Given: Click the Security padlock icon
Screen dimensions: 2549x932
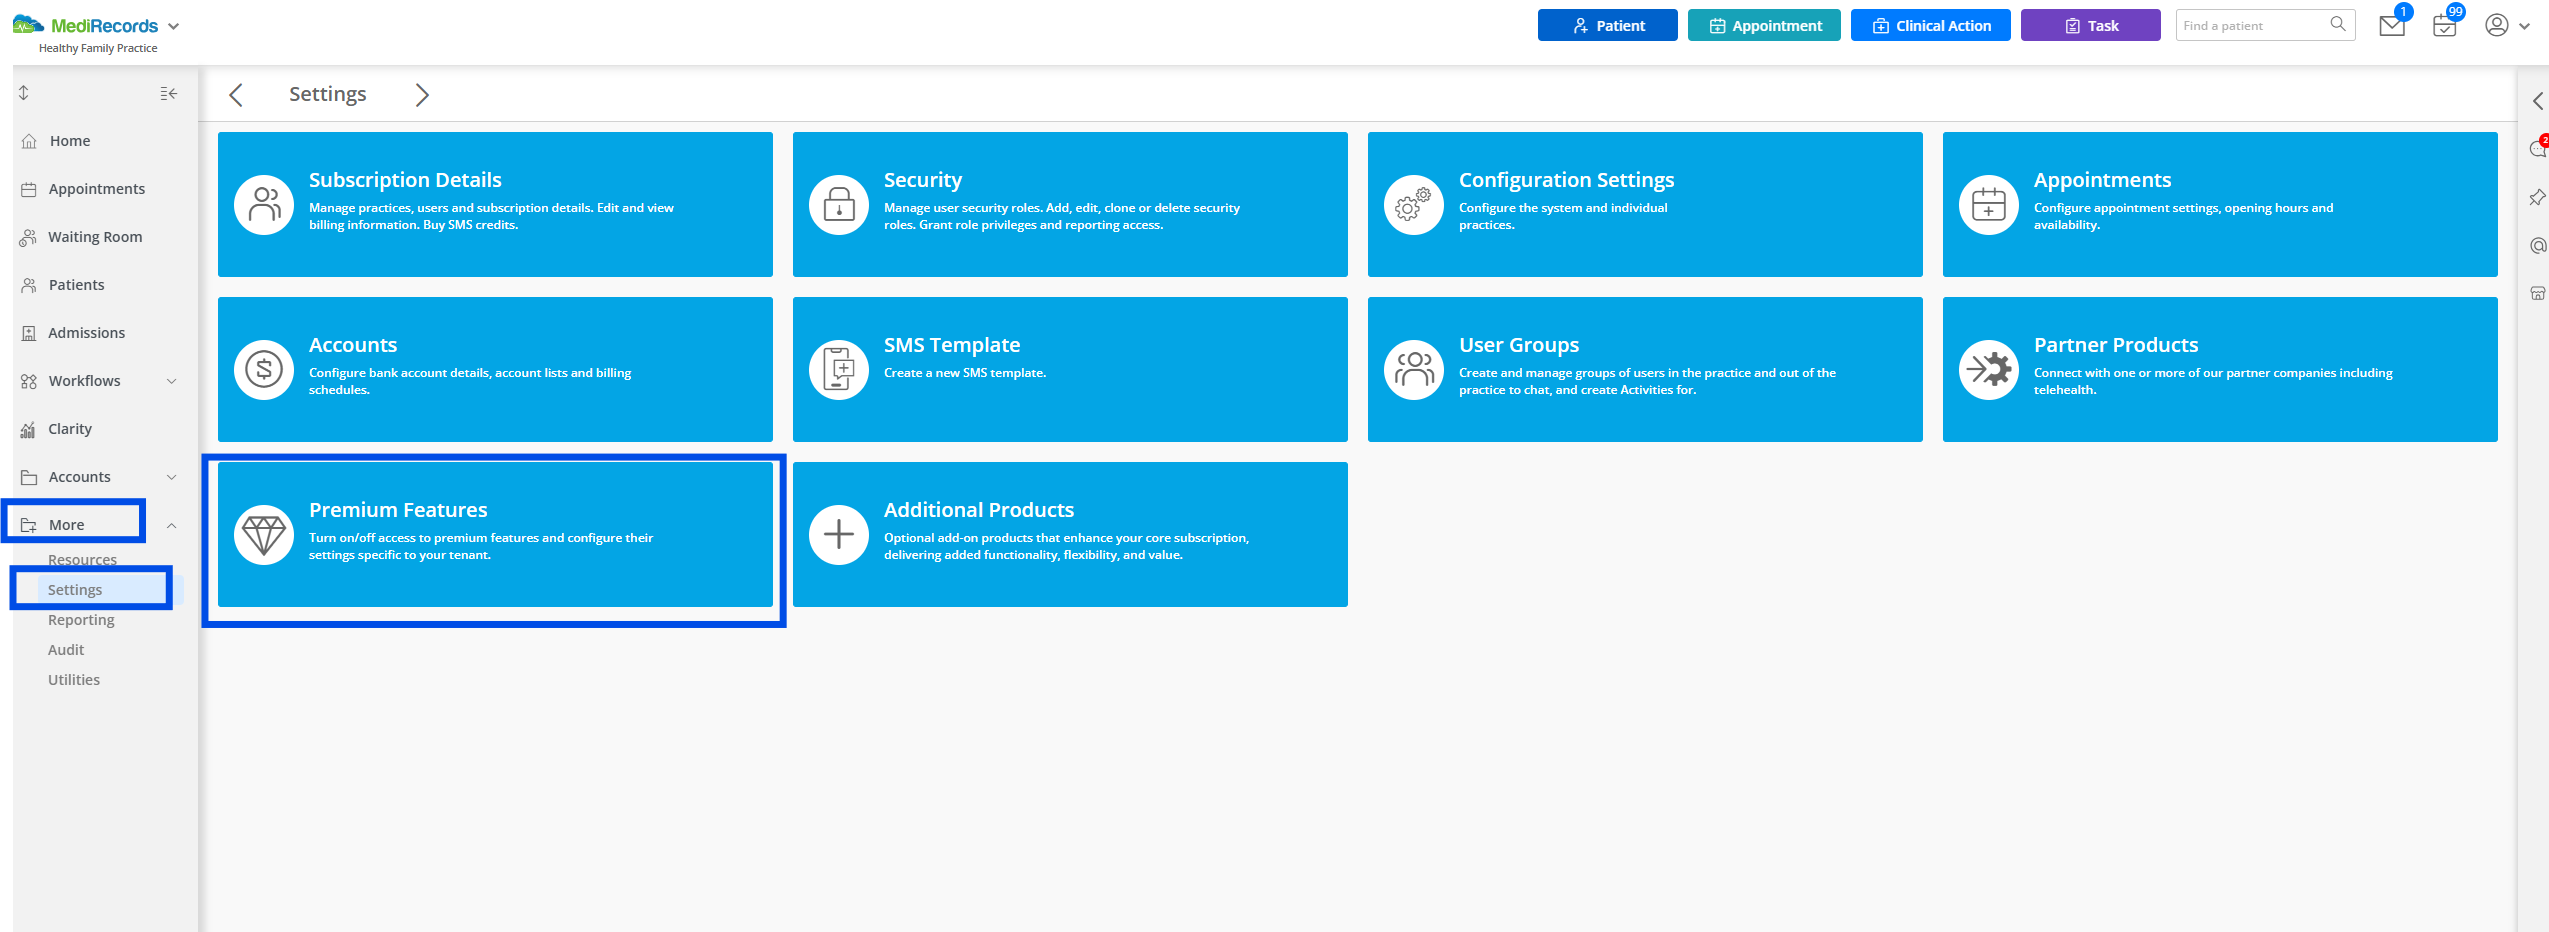Looking at the screenshot, I should click(838, 205).
